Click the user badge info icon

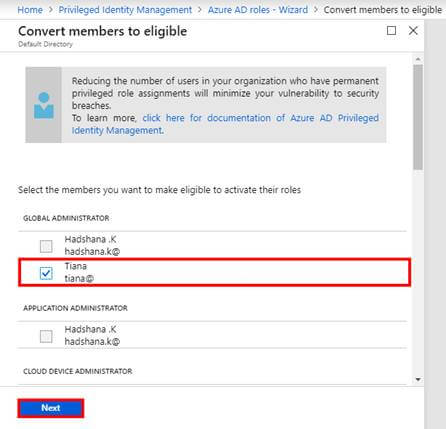coord(44,105)
